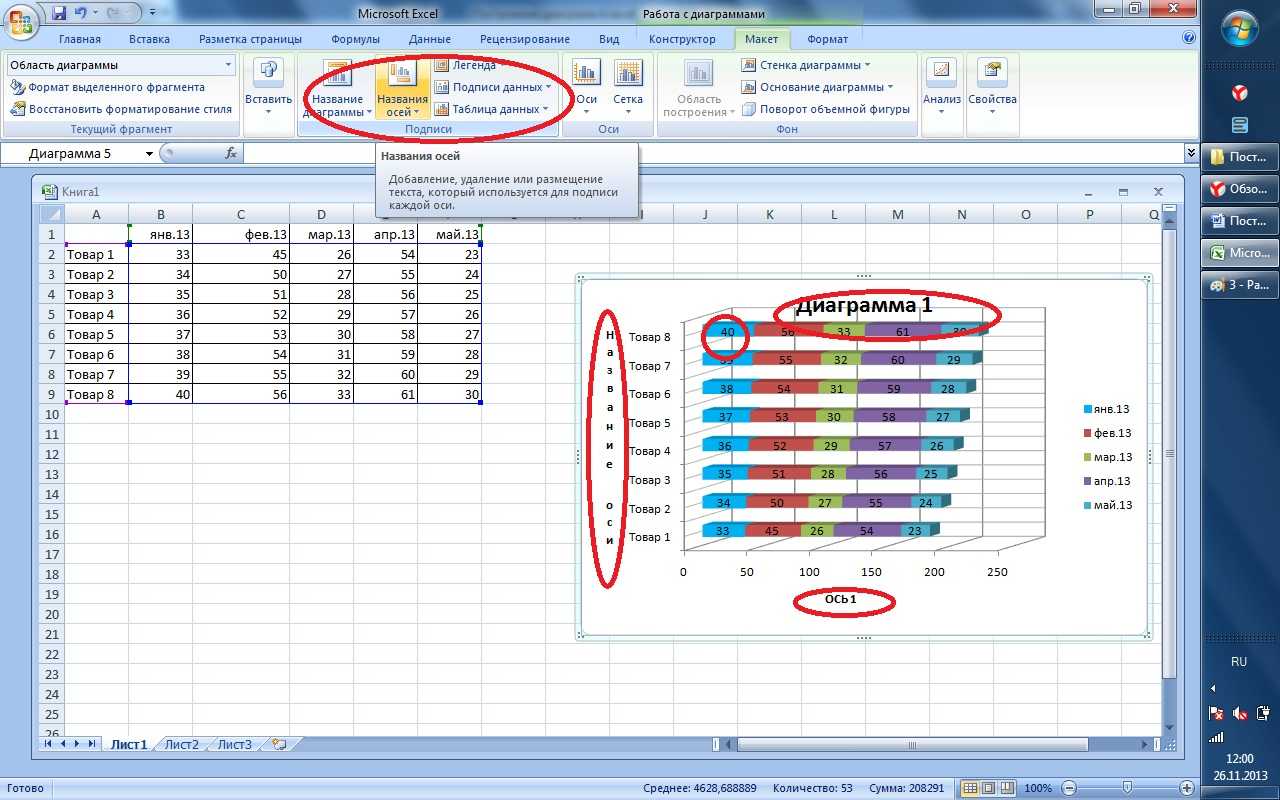Image resolution: width=1280 pixels, height=800 pixels.
Task: Switch to Normal view in status bar
Action: [x=970, y=788]
